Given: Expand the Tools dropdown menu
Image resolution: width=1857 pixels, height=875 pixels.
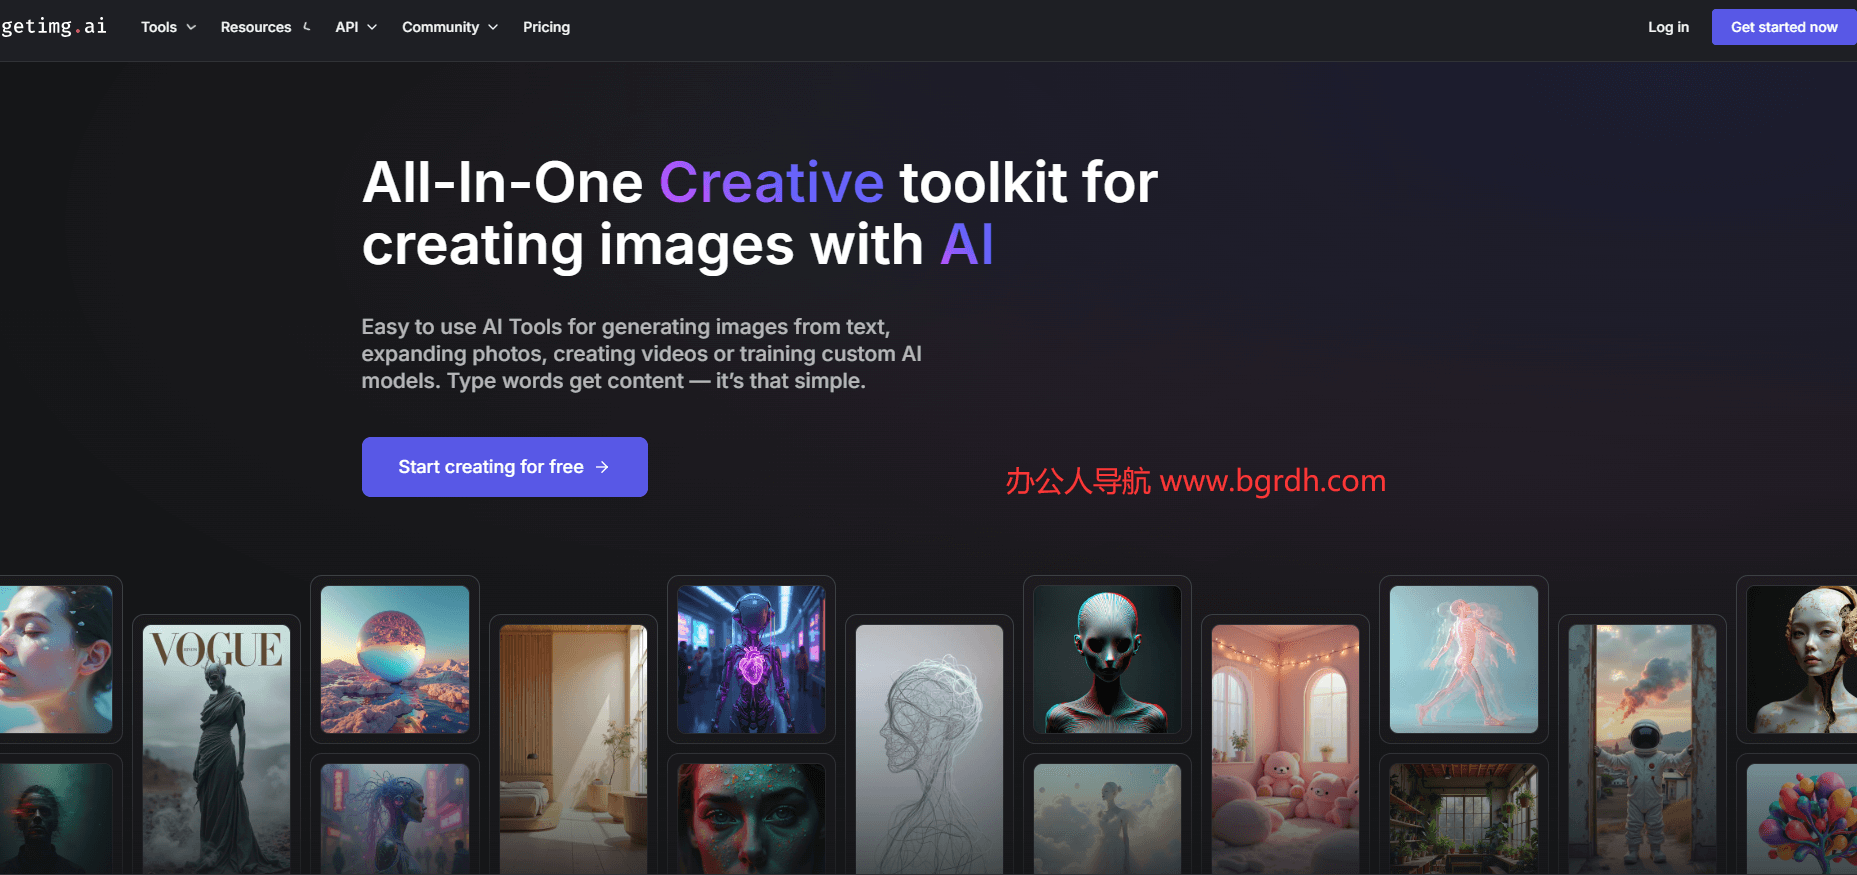Looking at the screenshot, I should click(x=168, y=27).
